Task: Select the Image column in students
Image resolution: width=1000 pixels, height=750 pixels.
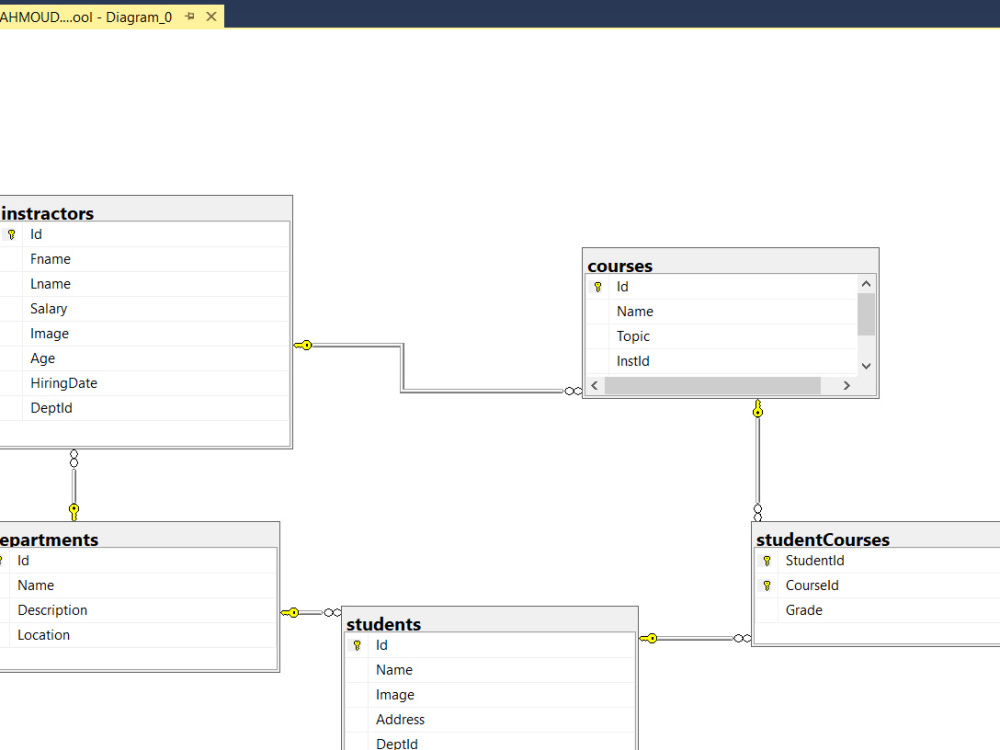Action: pos(490,695)
